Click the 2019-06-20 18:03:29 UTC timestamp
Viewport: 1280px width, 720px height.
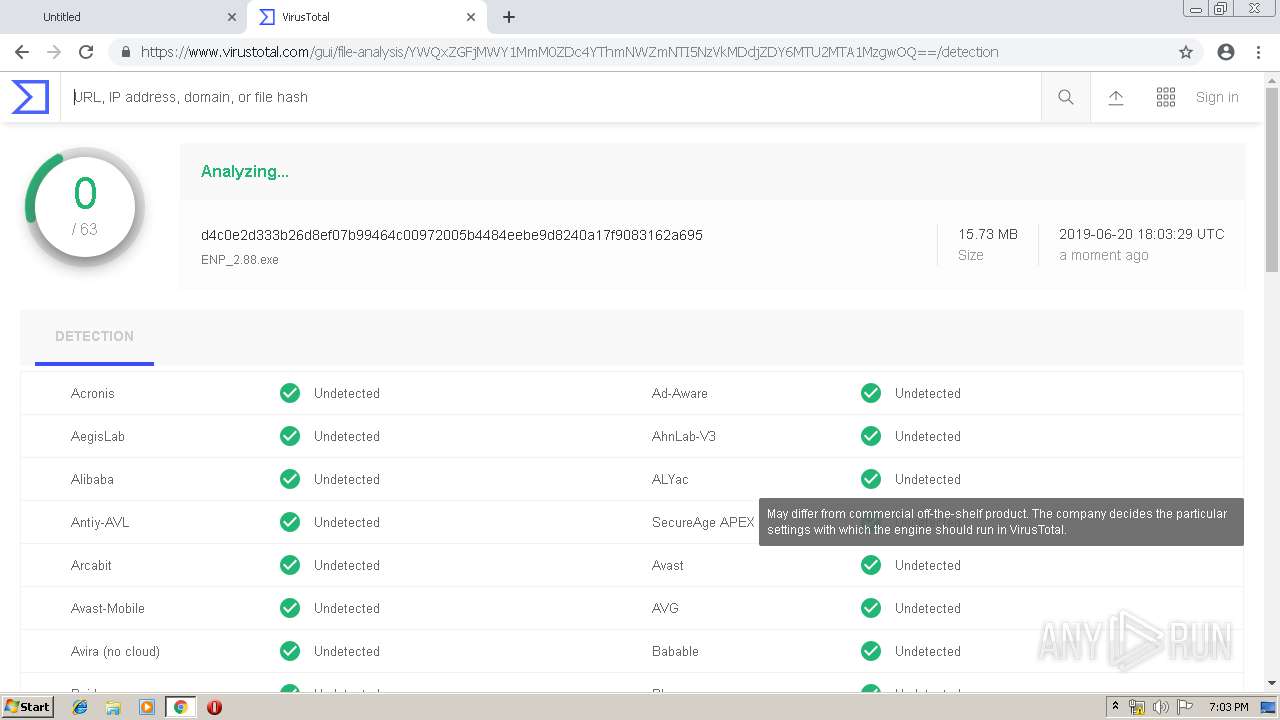coord(1141,234)
